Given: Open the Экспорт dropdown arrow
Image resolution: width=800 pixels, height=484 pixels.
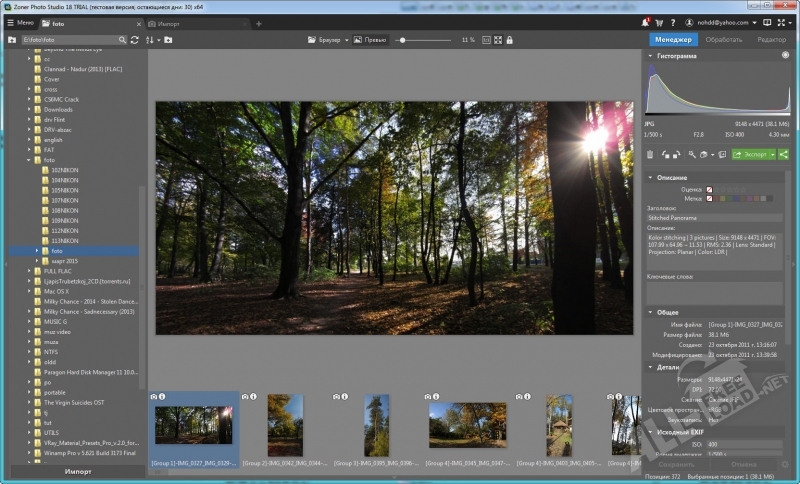Looking at the screenshot, I should [x=771, y=155].
